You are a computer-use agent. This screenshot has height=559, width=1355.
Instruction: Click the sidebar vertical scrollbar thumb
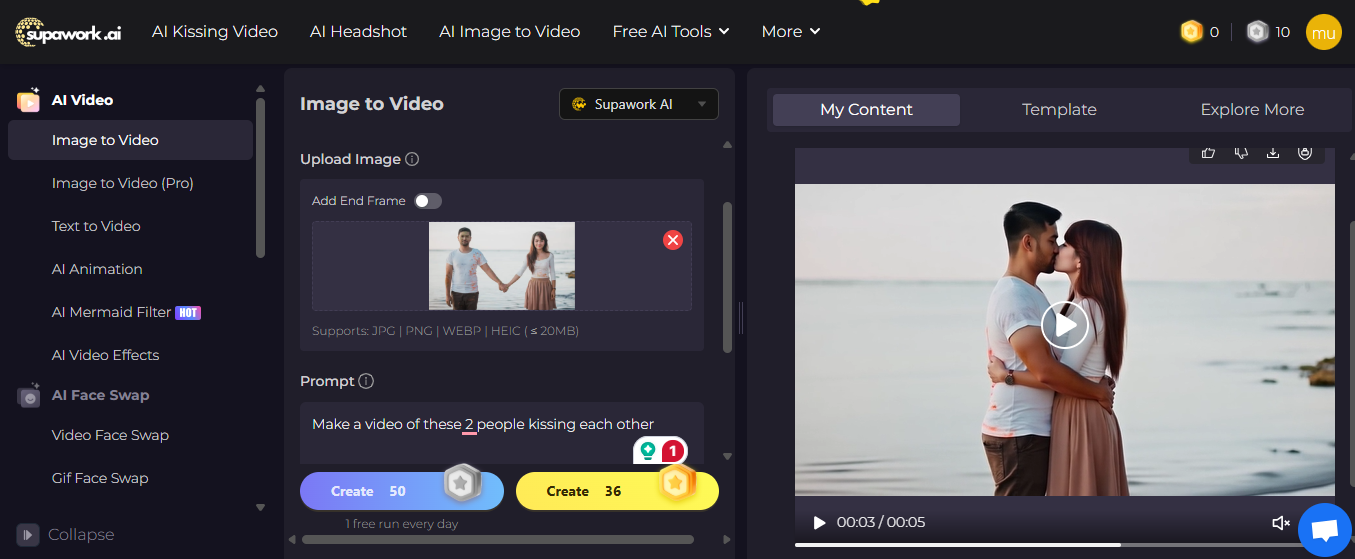[x=261, y=178]
